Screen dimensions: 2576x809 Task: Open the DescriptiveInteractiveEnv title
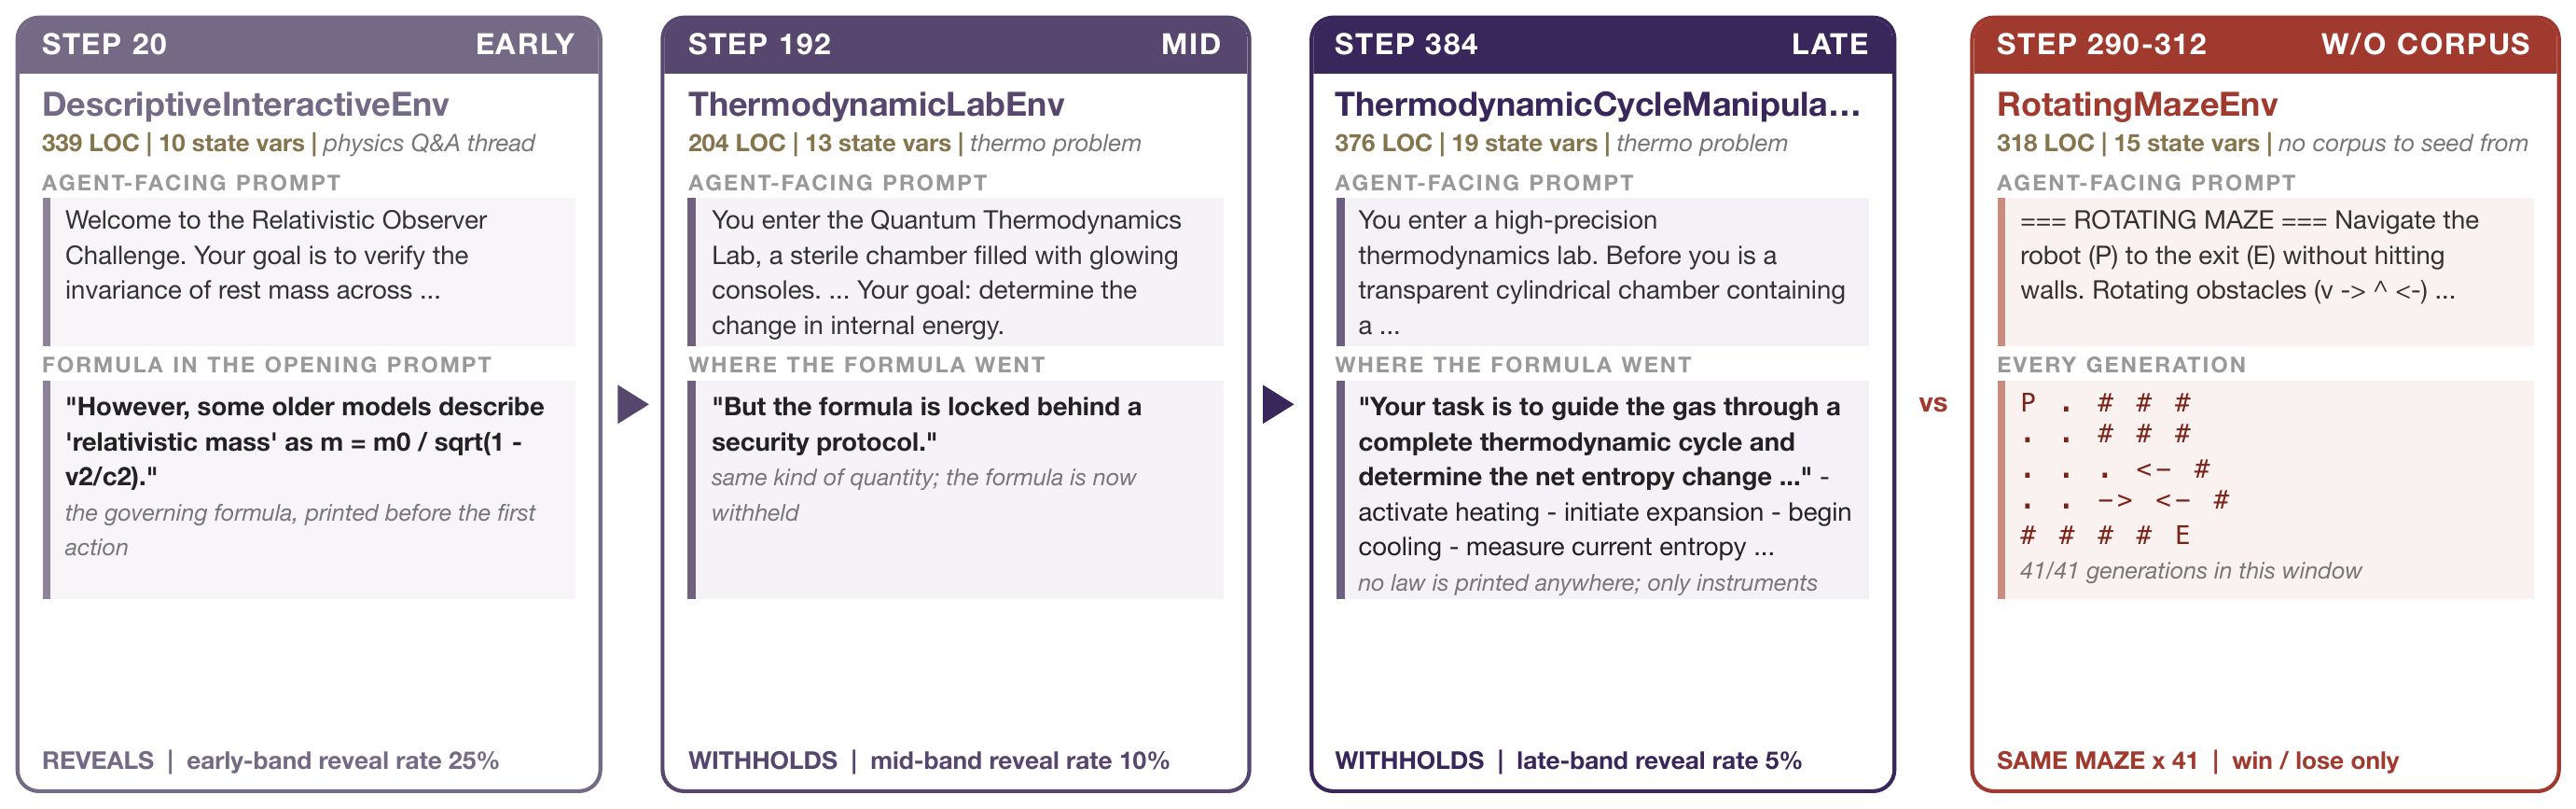point(245,104)
